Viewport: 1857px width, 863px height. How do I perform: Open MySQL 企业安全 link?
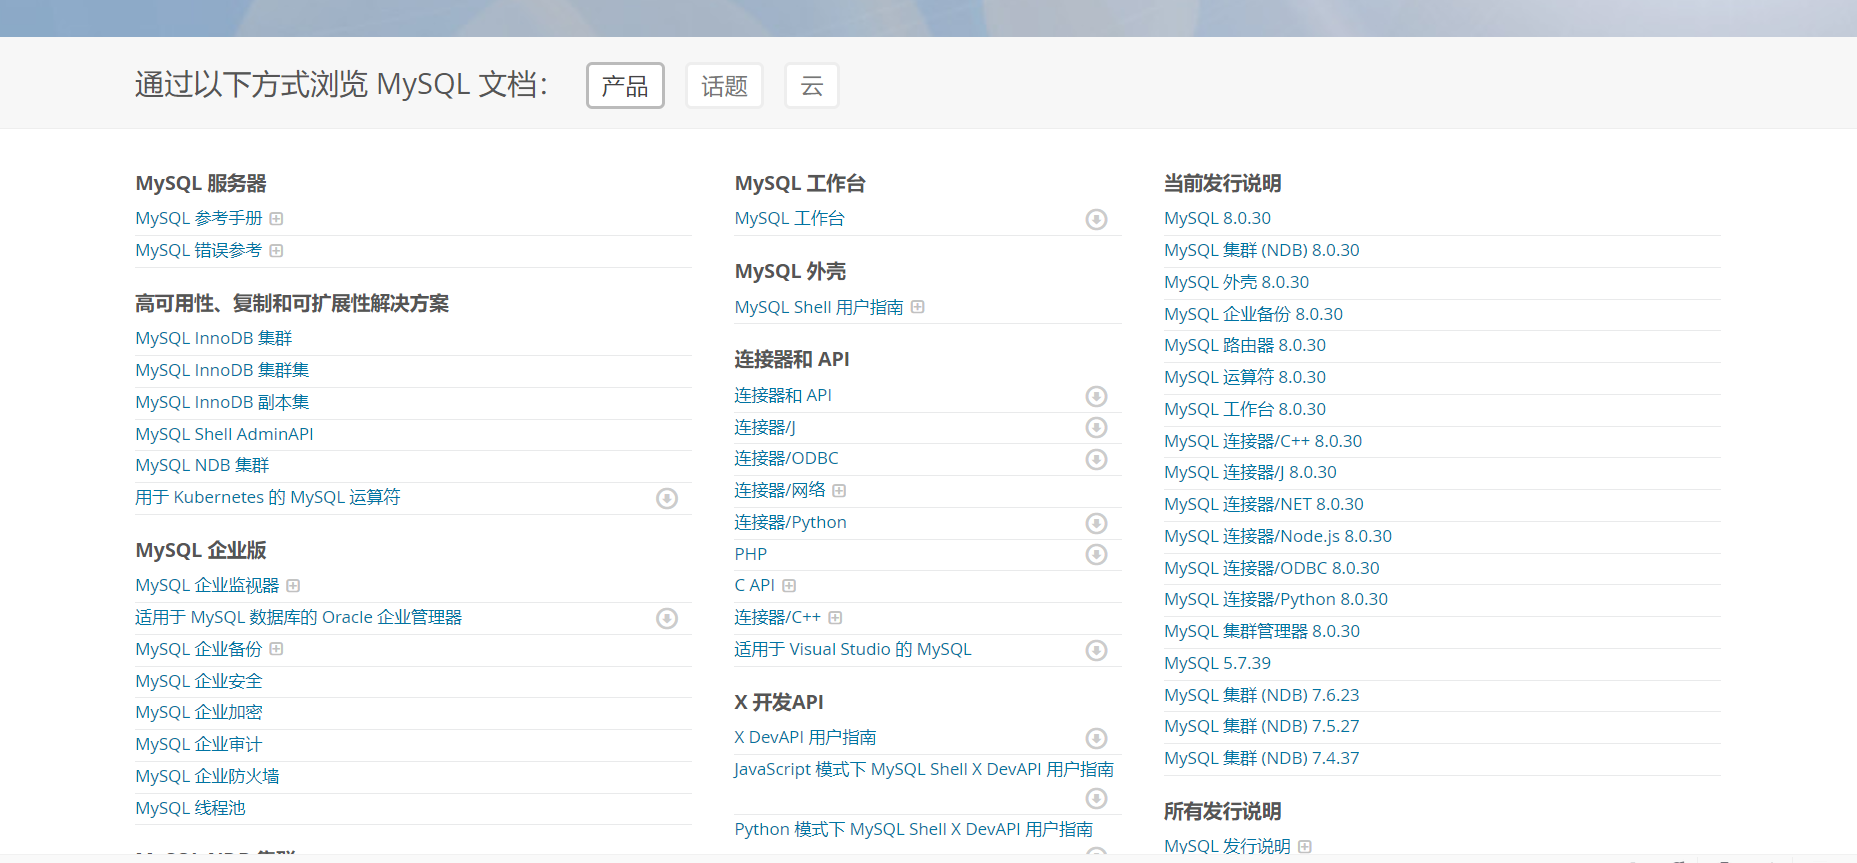tap(199, 681)
